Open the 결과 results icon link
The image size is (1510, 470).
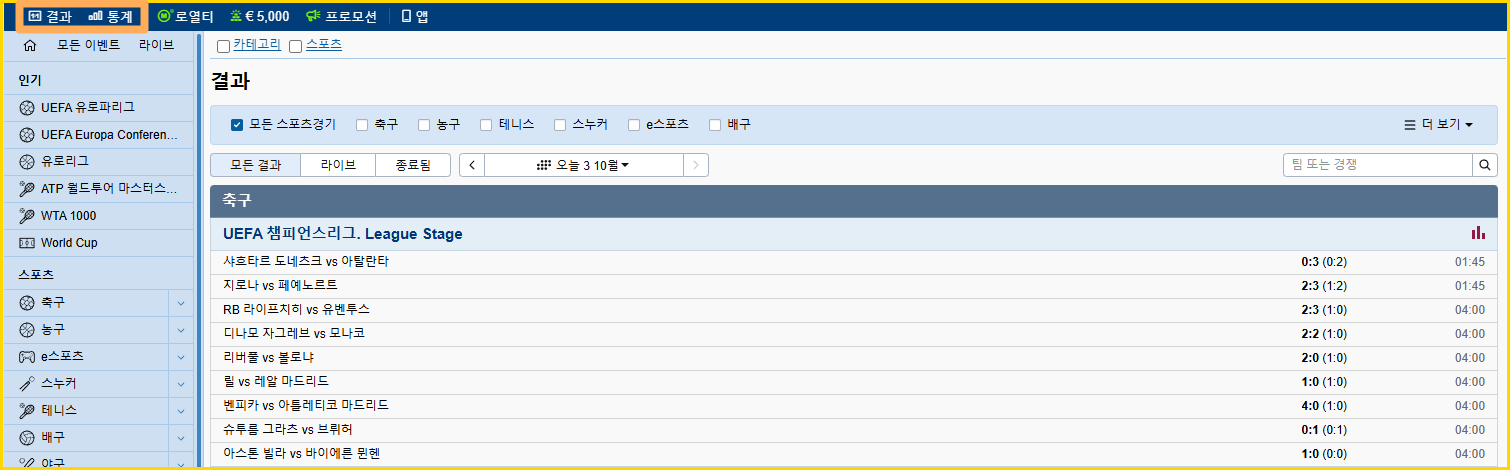pos(35,16)
